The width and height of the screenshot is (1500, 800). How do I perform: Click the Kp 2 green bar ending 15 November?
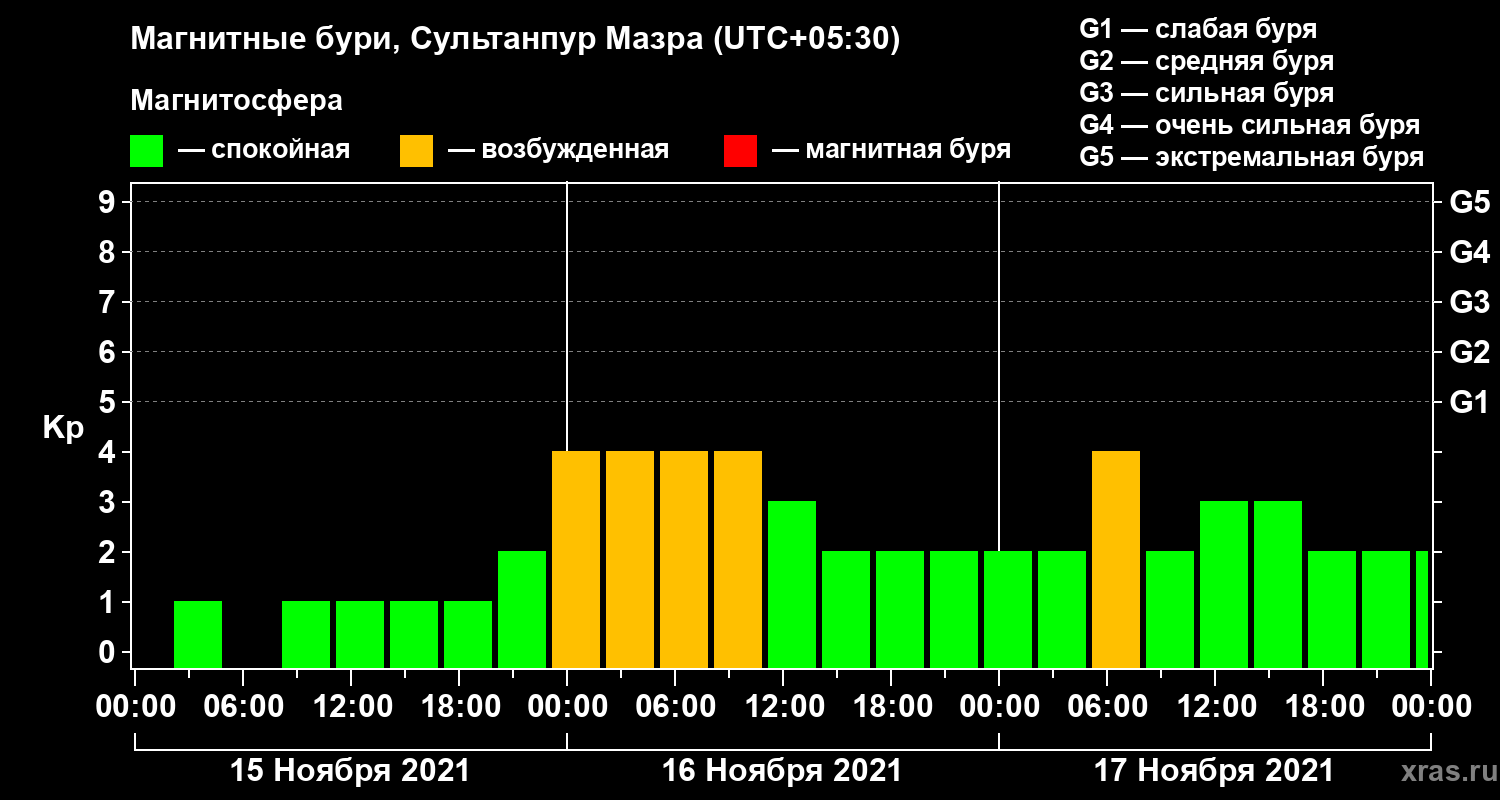click(x=522, y=609)
